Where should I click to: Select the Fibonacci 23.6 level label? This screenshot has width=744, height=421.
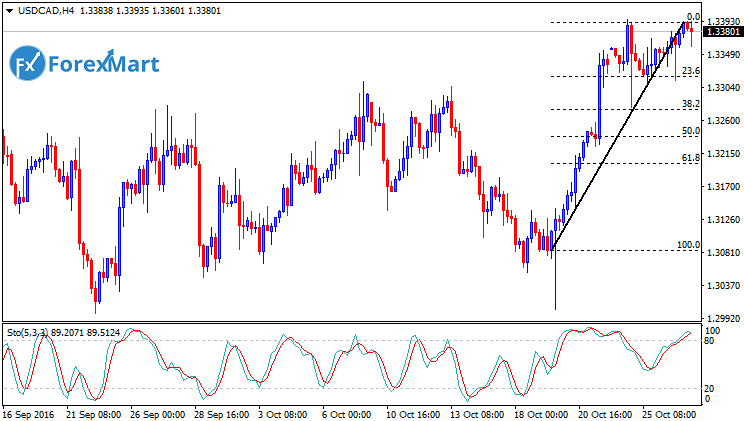tap(690, 72)
